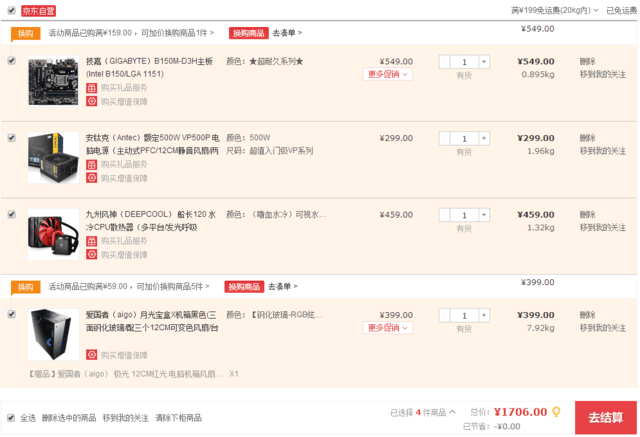The width and height of the screenshot is (640, 437).
Task: Uncheck the aigo case item checkbox
Action: (x=11, y=314)
